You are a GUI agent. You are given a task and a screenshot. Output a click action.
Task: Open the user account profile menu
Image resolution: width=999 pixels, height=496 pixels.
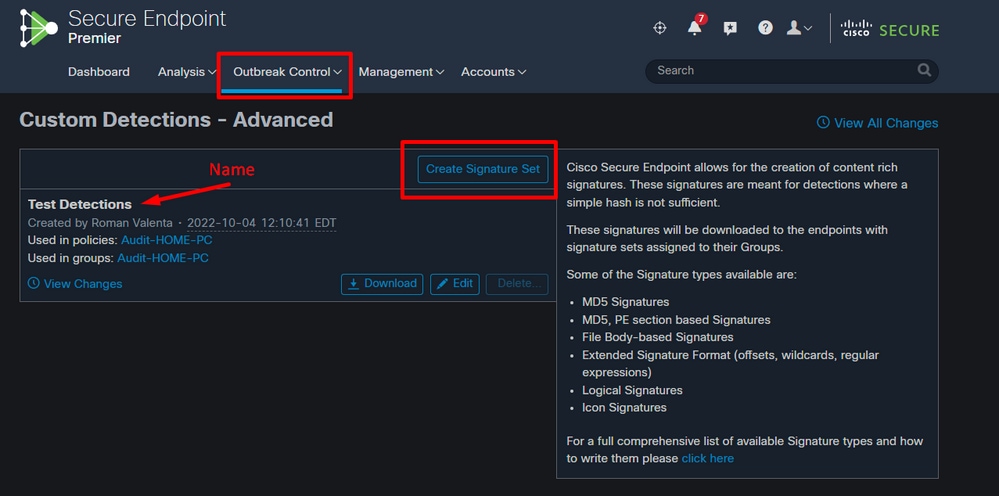pos(799,28)
